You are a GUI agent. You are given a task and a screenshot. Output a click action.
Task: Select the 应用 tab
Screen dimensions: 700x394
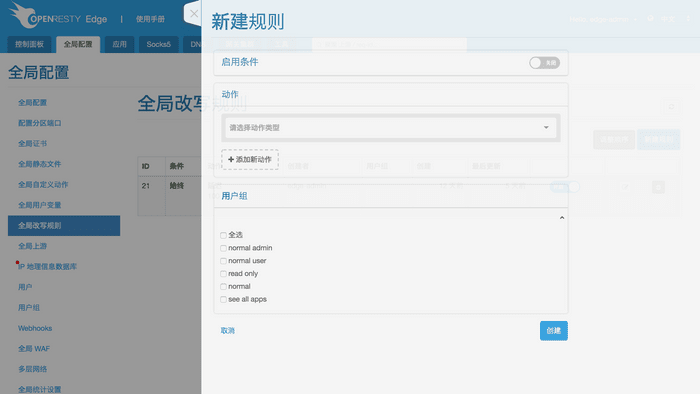click(119, 44)
